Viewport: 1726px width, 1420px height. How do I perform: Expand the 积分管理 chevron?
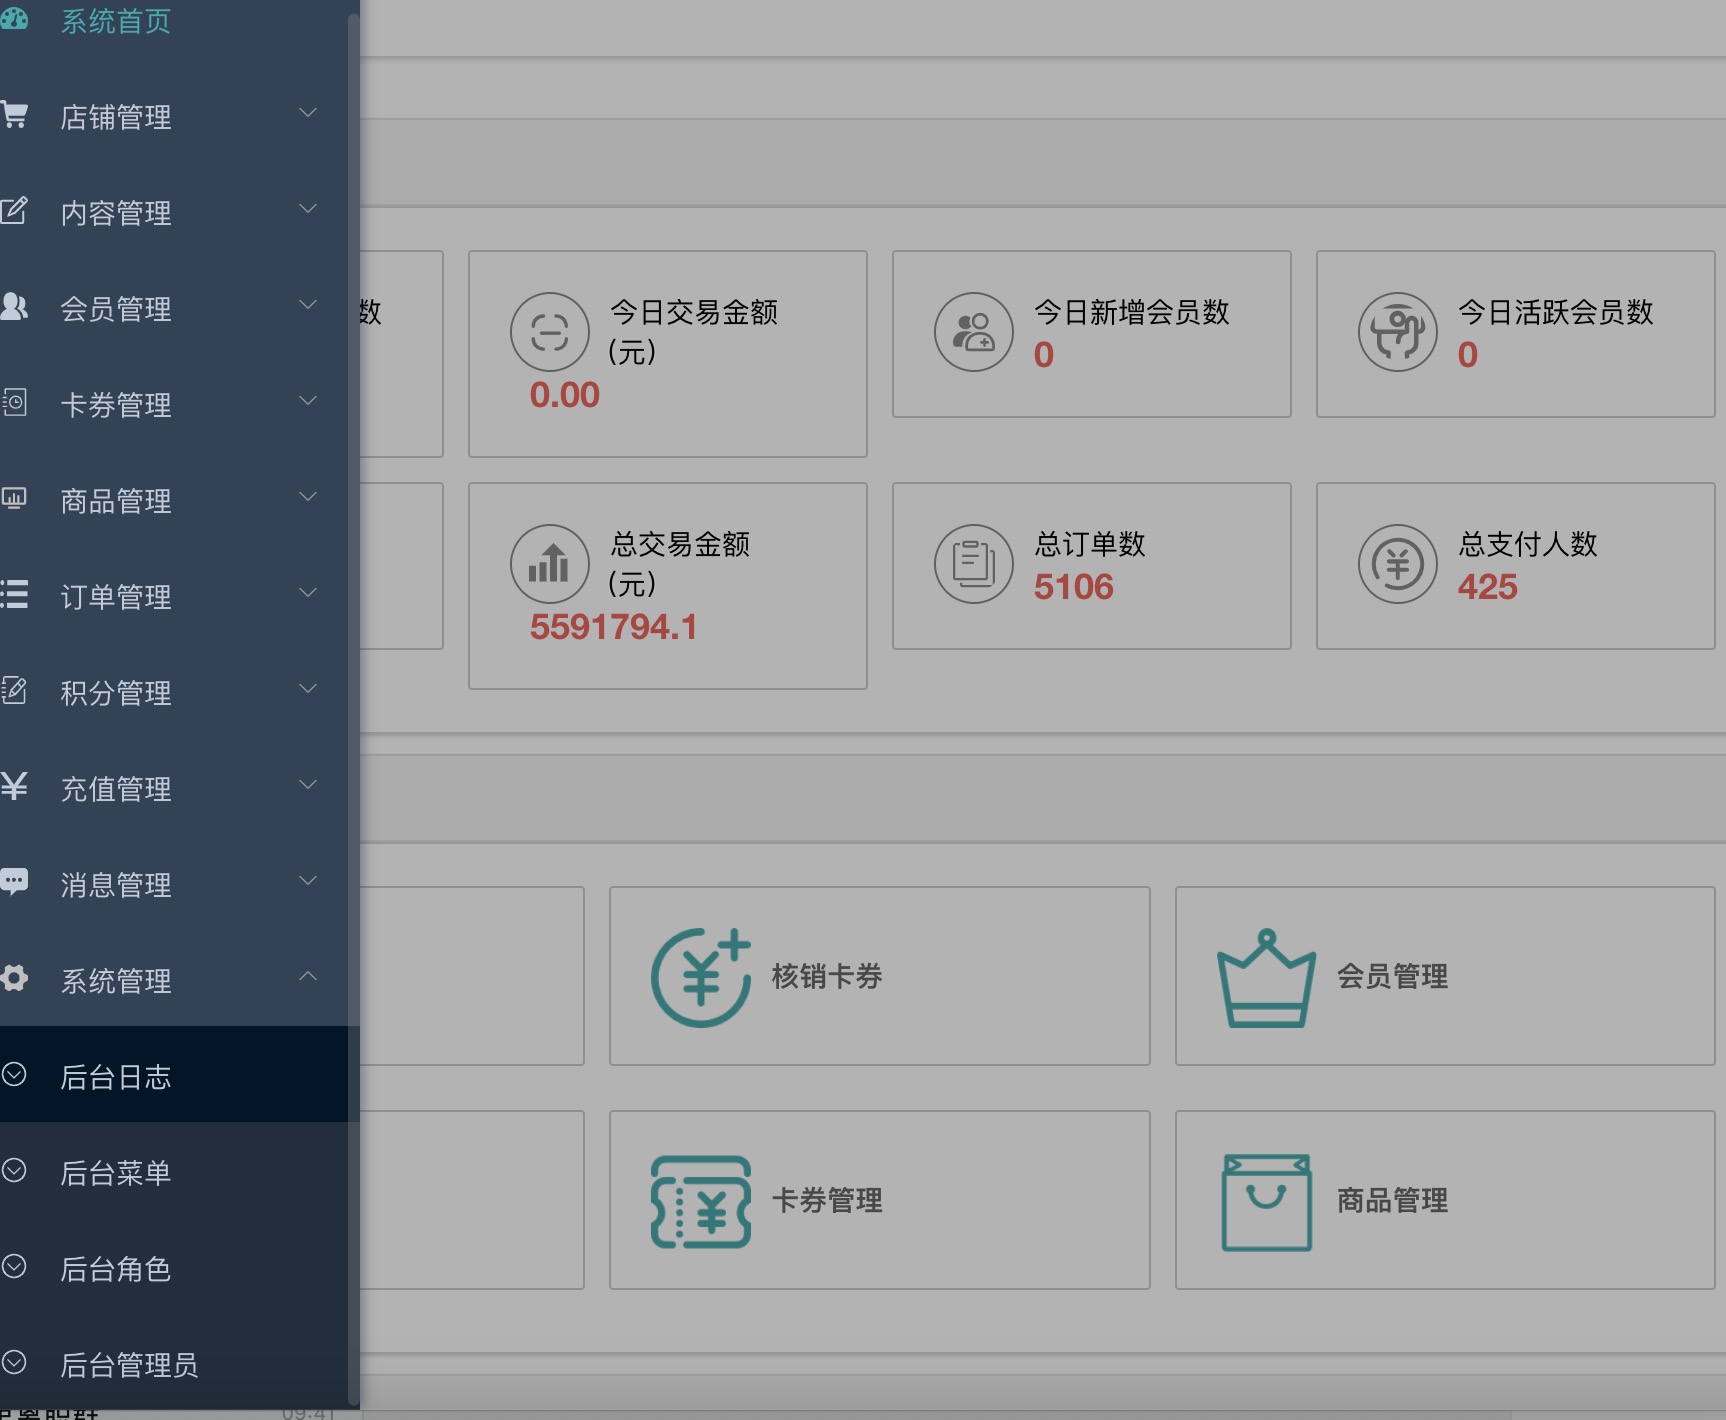(x=308, y=689)
